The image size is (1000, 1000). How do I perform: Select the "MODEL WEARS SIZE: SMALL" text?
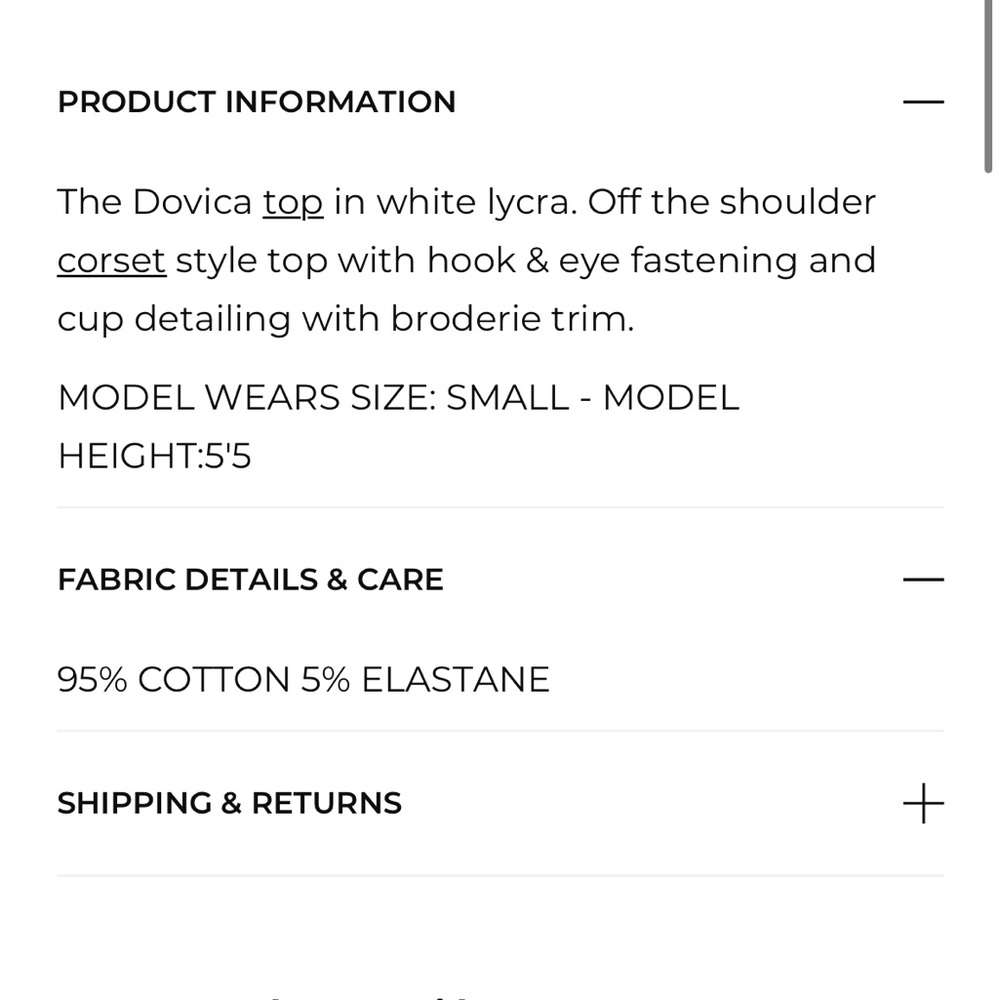click(x=313, y=398)
